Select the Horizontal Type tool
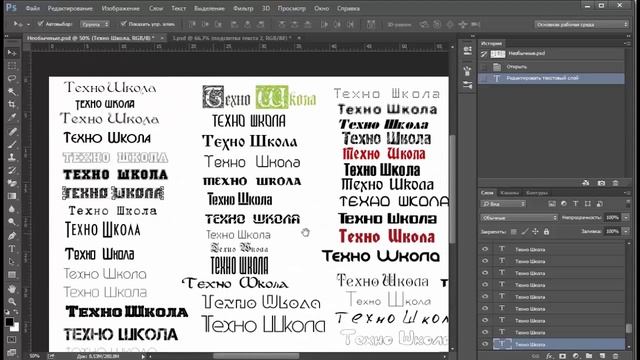This screenshot has width=640, height=360. point(12,249)
